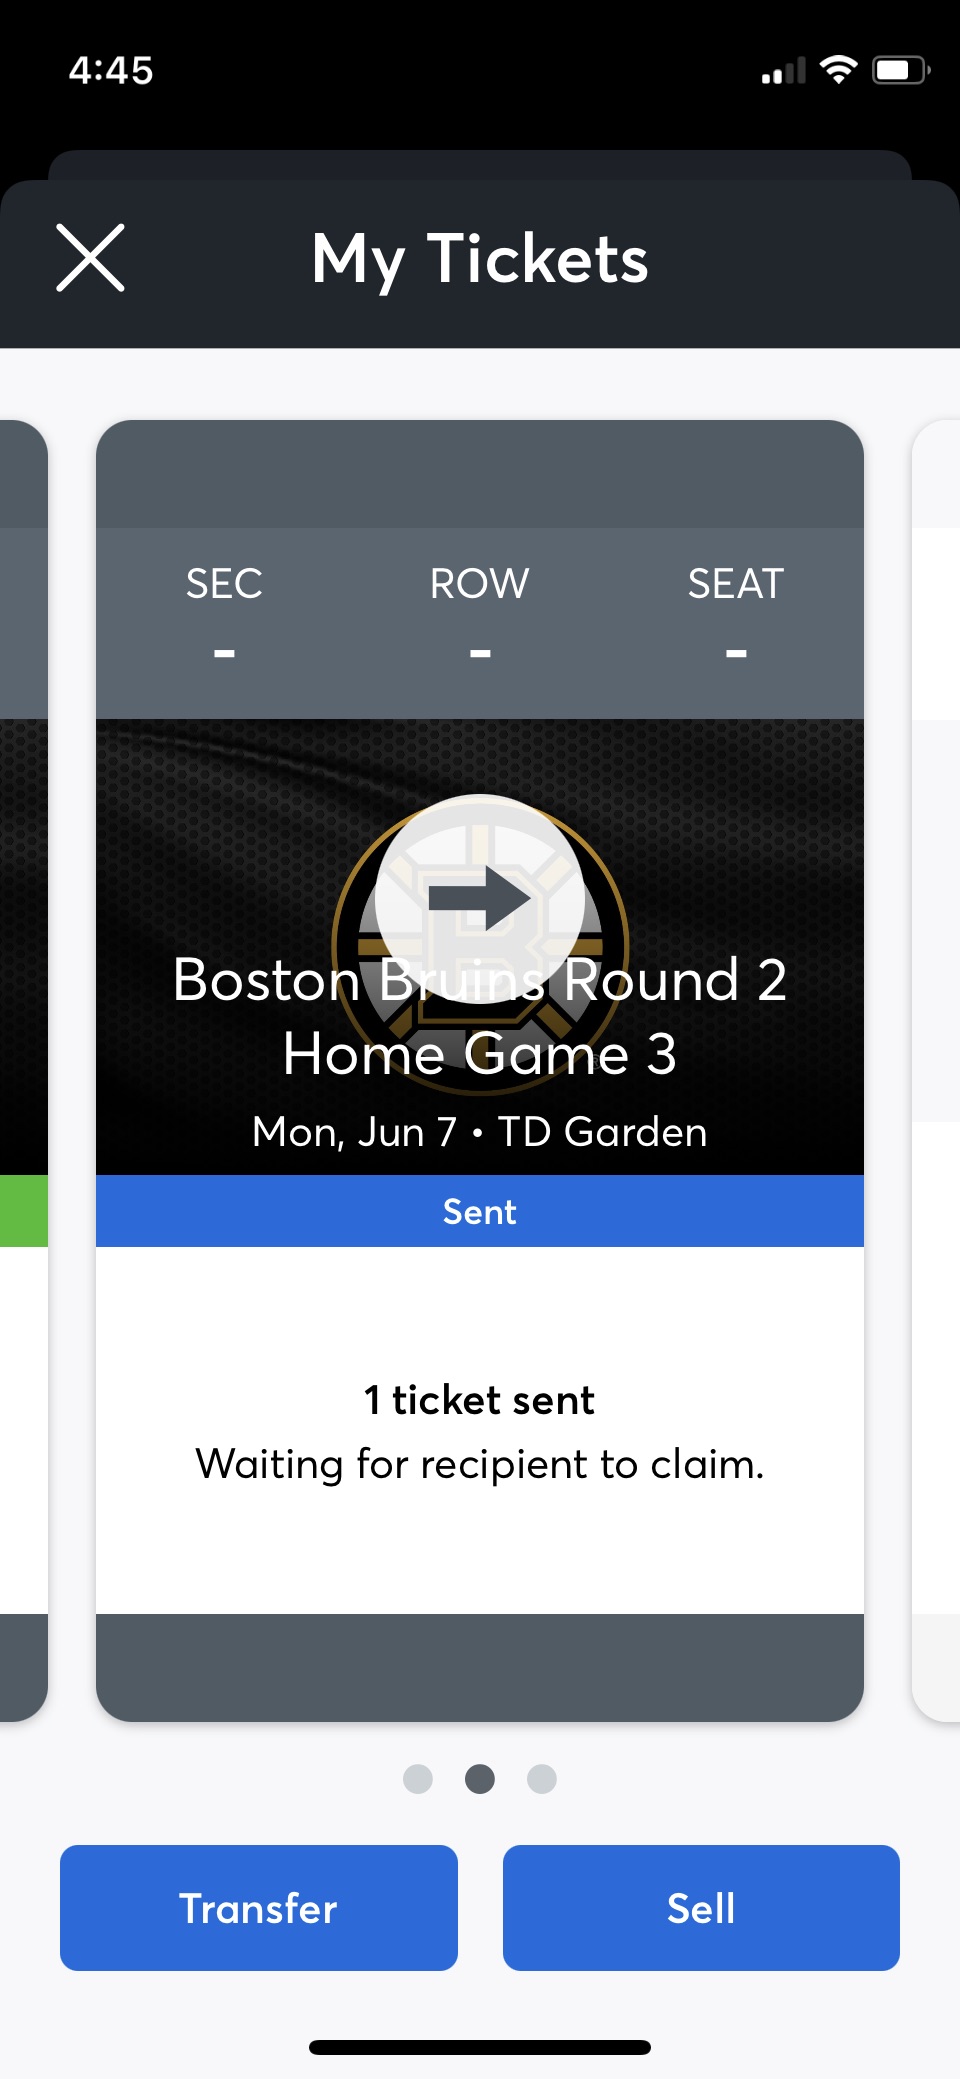Screen dimensions: 960x2079
Task: Show the next ticket card at right edge
Action: pyautogui.click(x=938, y=1070)
